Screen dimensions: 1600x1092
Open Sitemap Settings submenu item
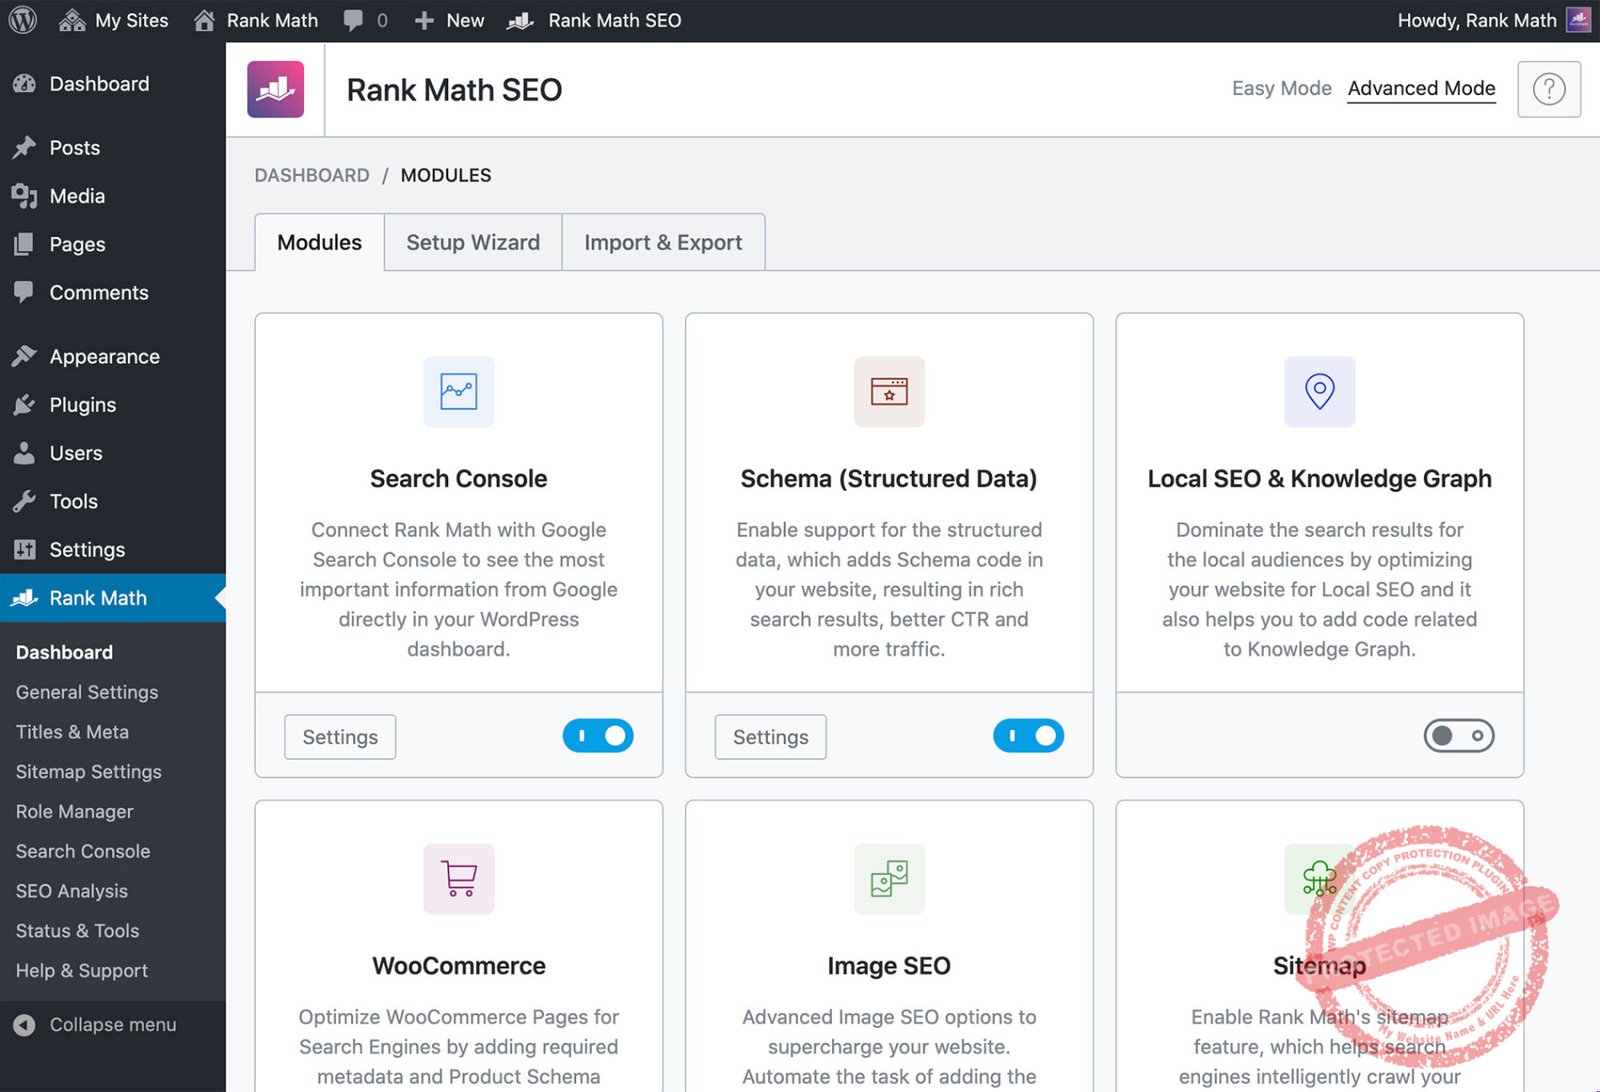(x=89, y=772)
